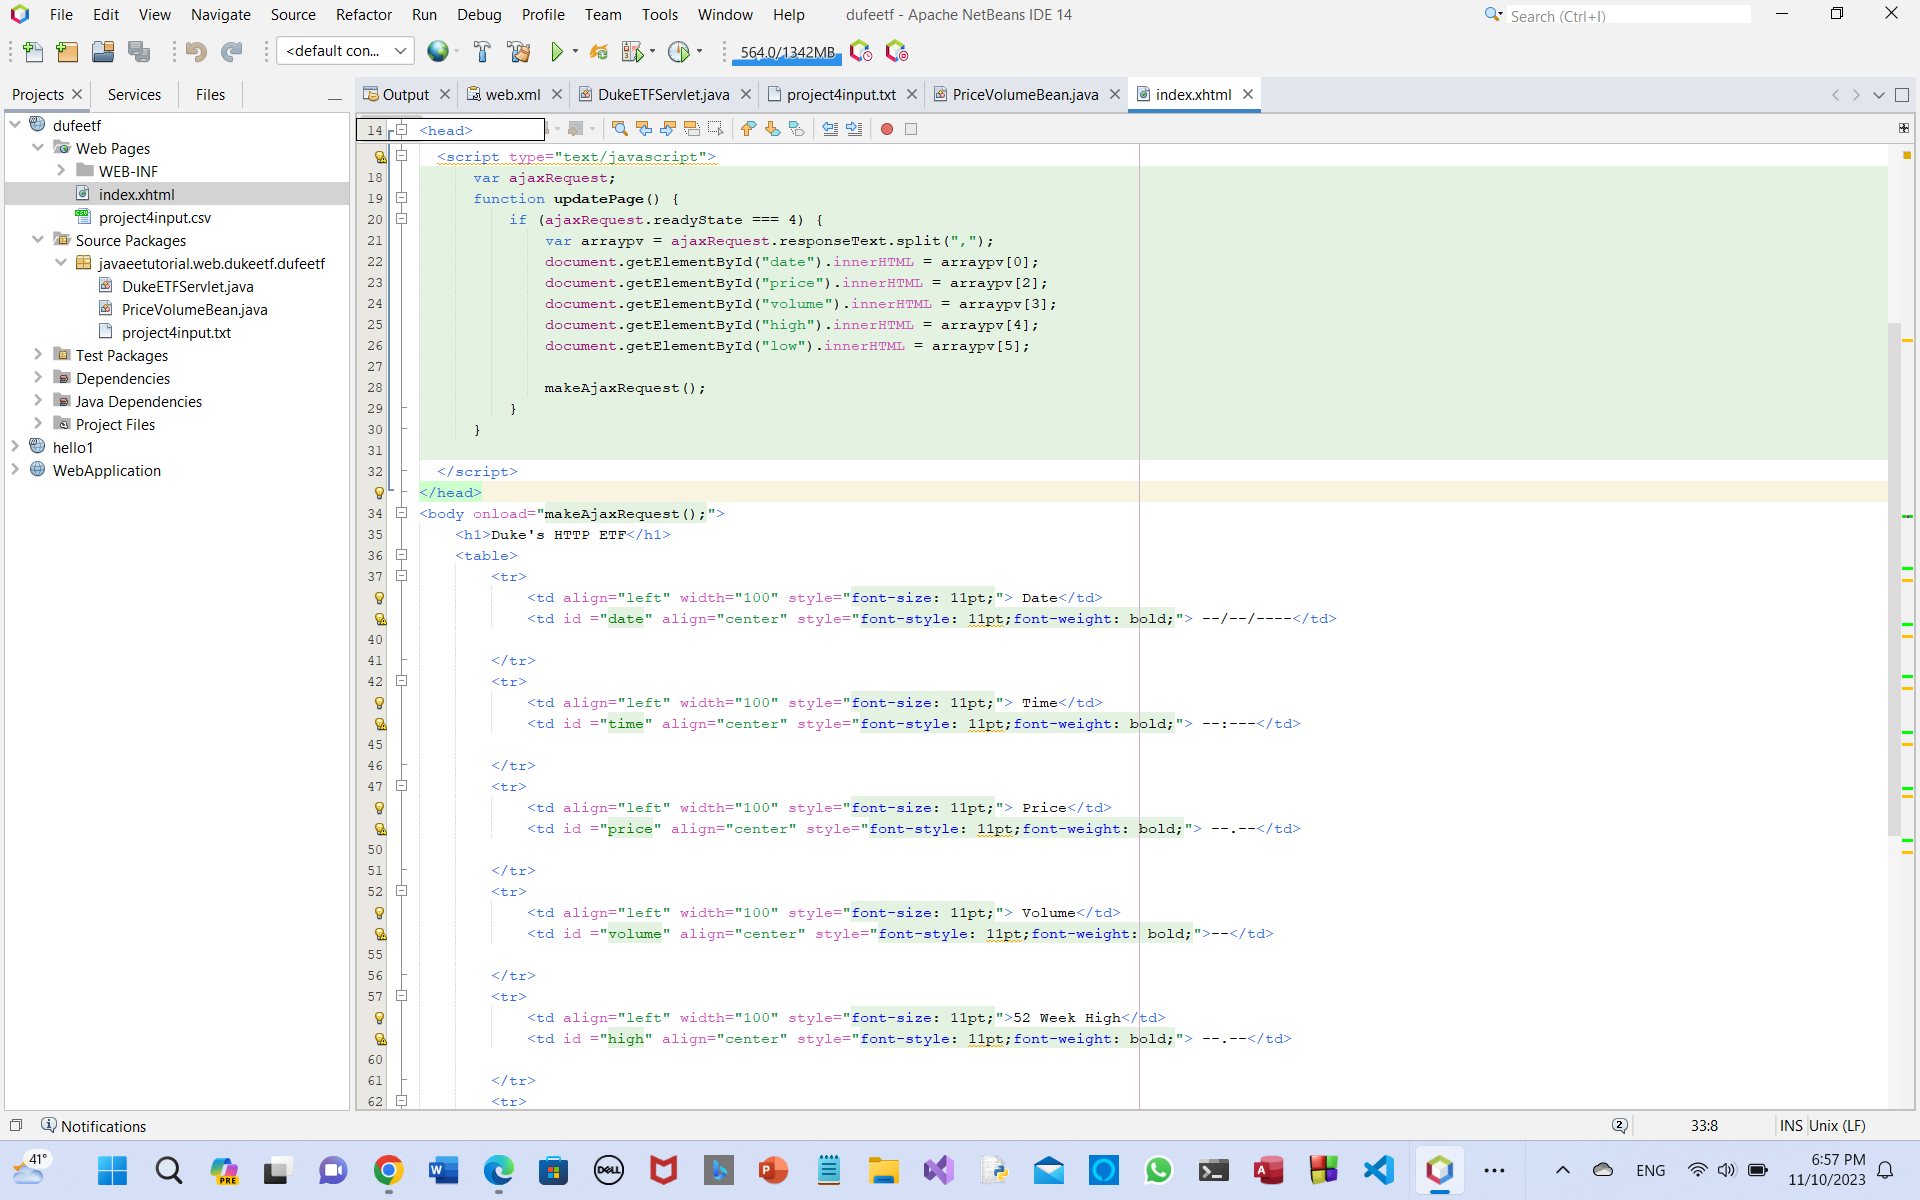Stop the macro recording
This screenshot has height=1200, width=1920.
click(911, 128)
